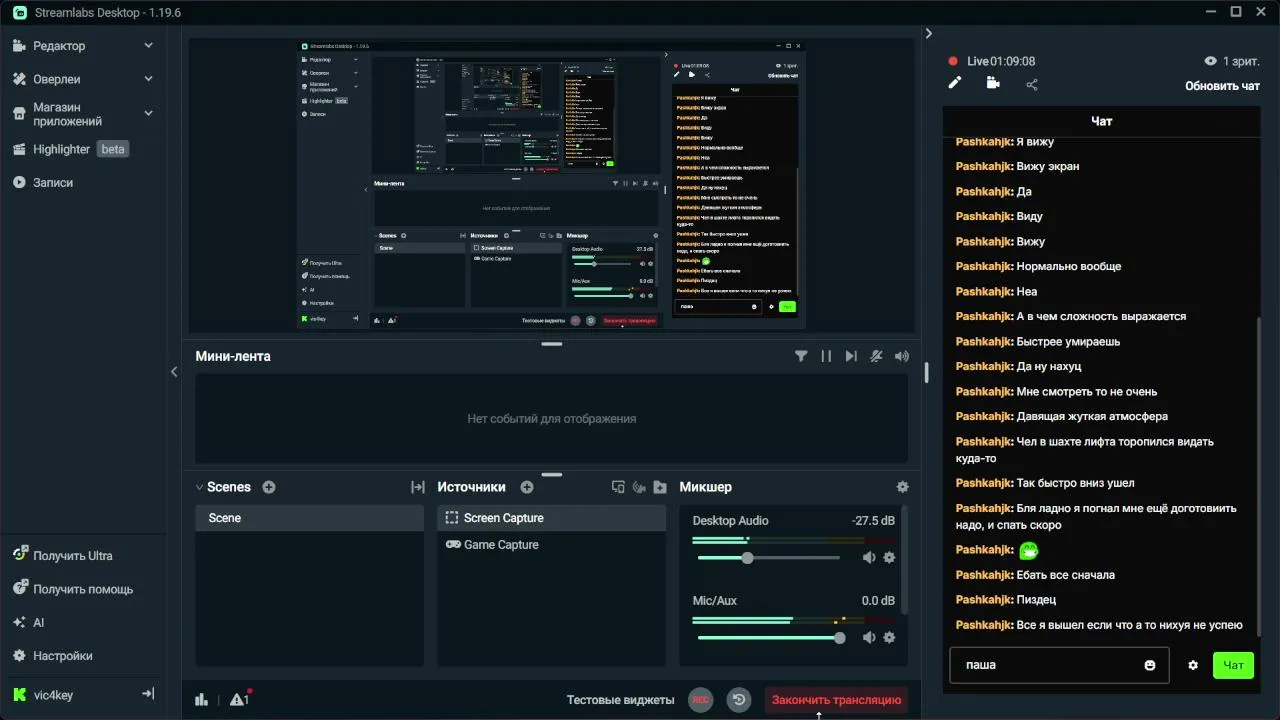Click the stream preview thumbnail
The image size is (1280, 720).
[x=552, y=186]
